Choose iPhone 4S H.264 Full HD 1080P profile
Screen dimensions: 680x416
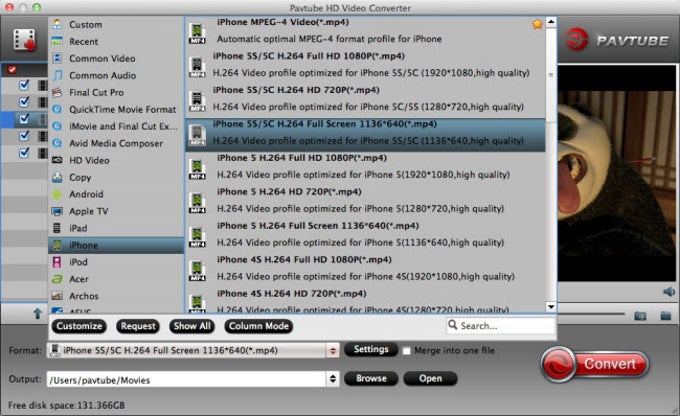[x=365, y=268]
